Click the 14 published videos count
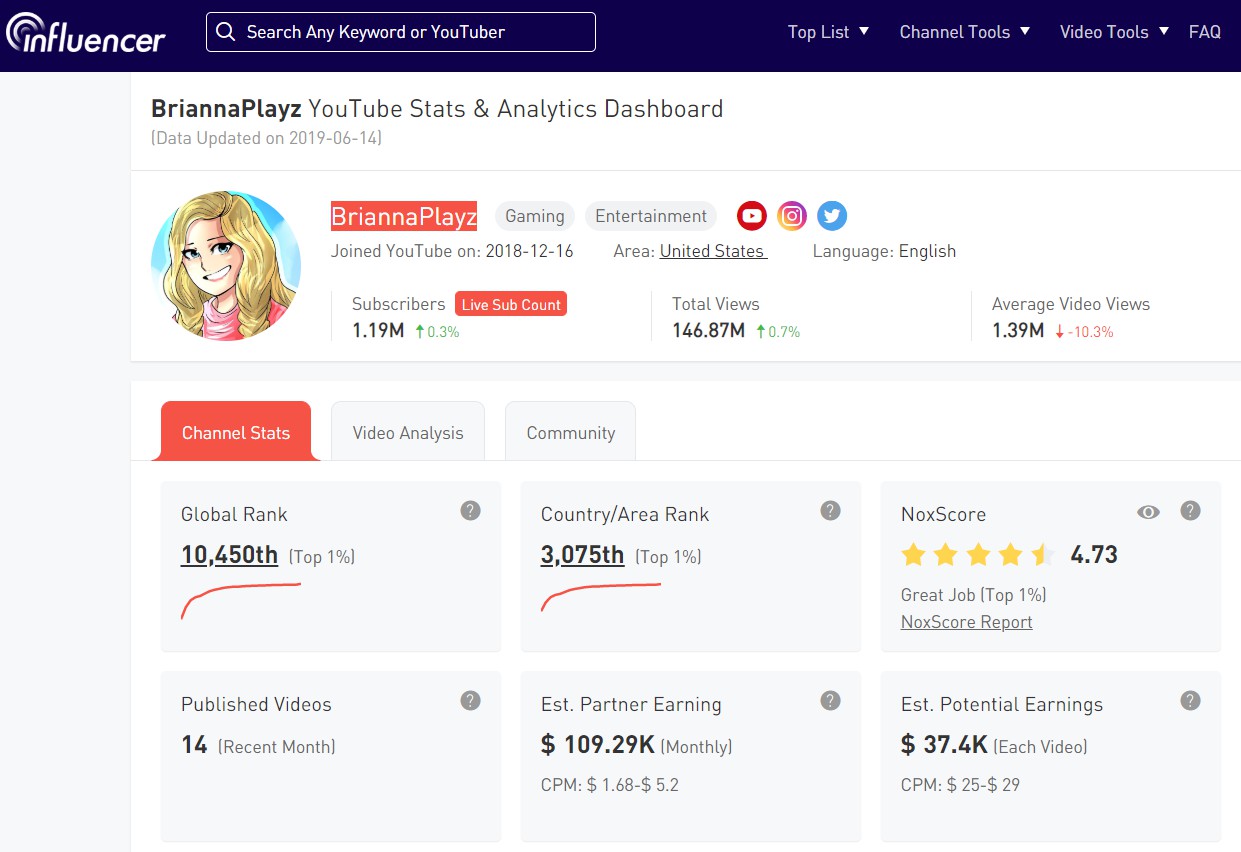1241x852 pixels. [x=194, y=745]
